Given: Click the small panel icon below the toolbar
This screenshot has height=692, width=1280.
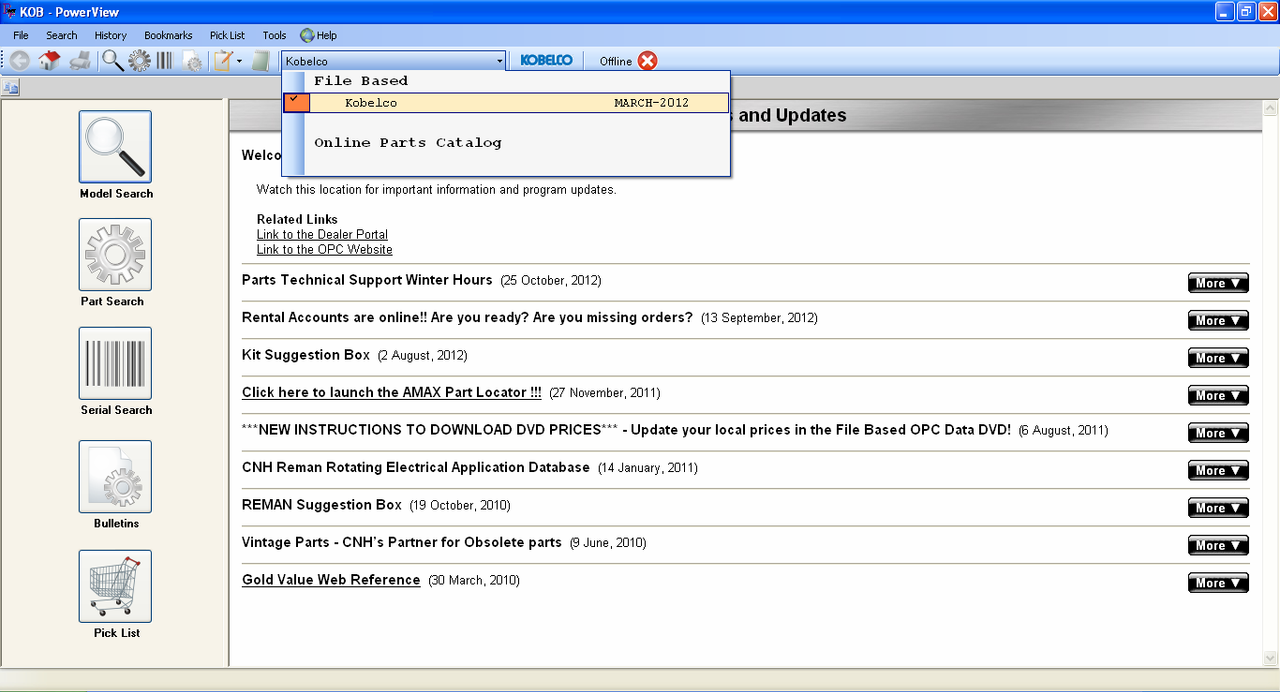Looking at the screenshot, I should click(11, 88).
